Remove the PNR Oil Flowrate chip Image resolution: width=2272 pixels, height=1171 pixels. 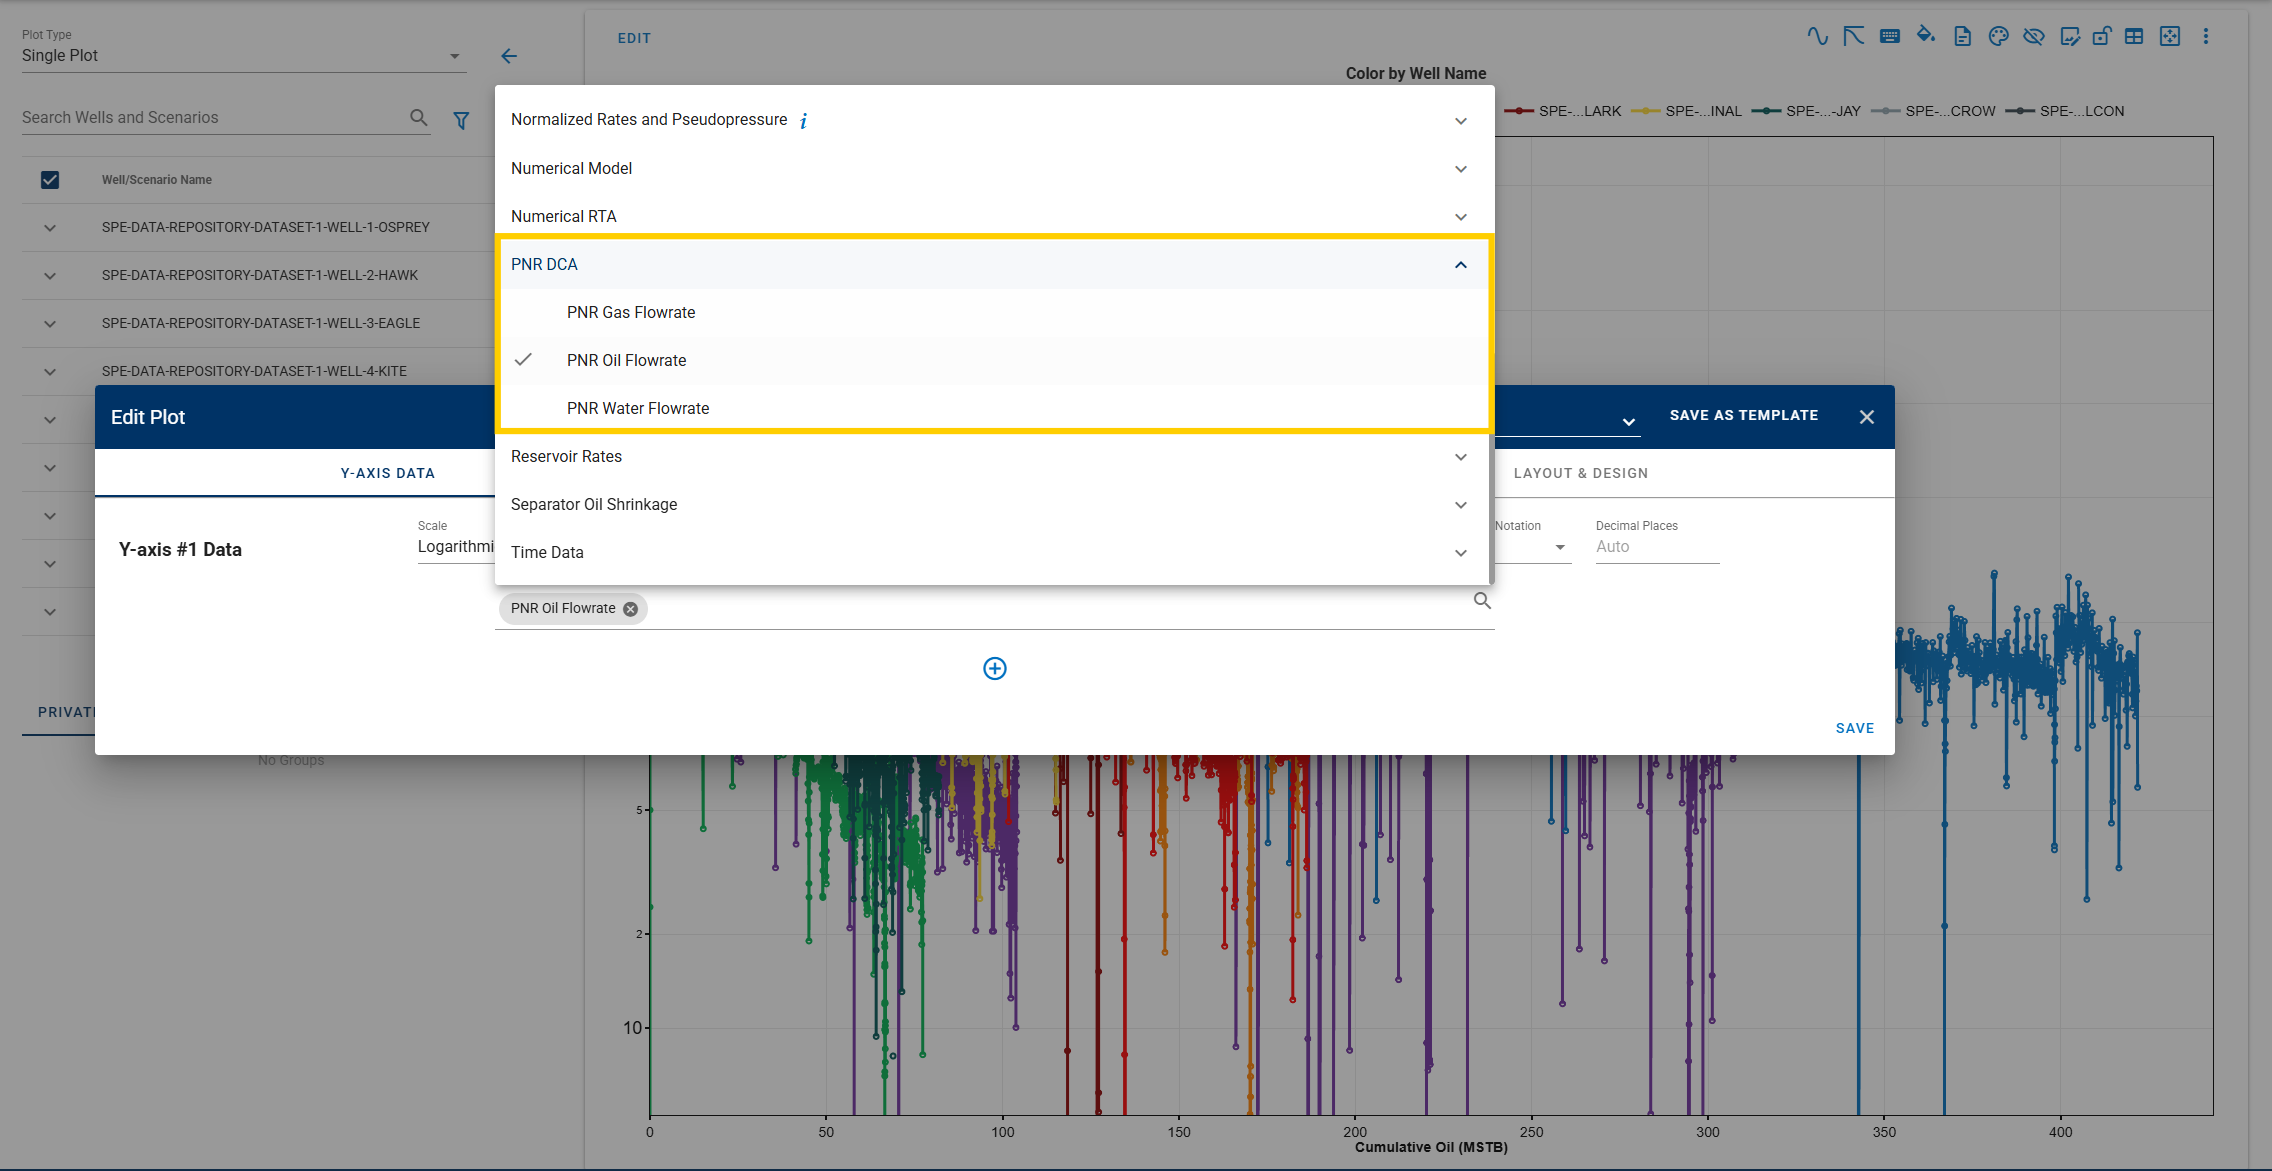(x=630, y=609)
